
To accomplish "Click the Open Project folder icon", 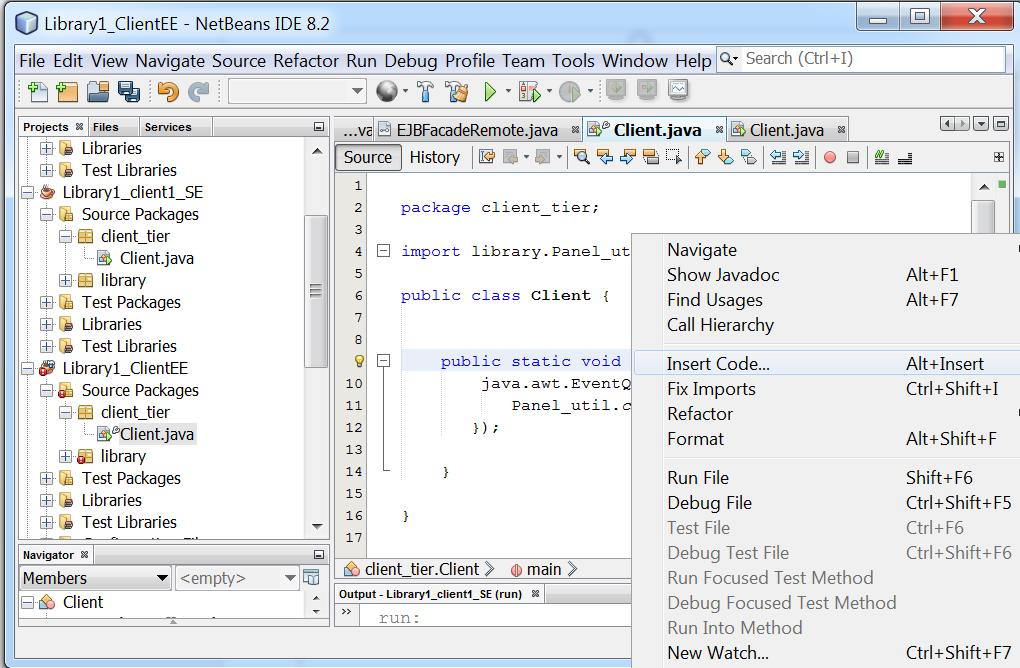I will pyautogui.click(x=98, y=92).
